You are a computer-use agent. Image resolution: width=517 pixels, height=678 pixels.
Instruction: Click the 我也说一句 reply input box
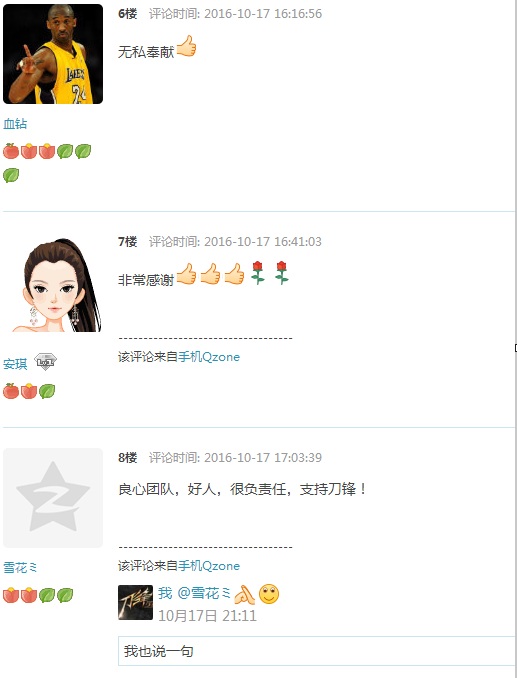pos(317,651)
